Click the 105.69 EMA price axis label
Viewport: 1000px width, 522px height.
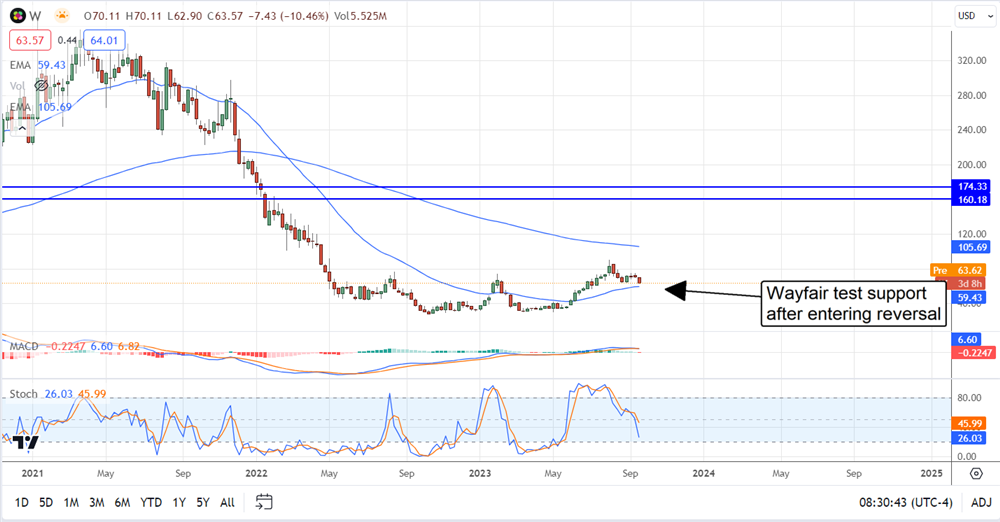[x=971, y=247]
